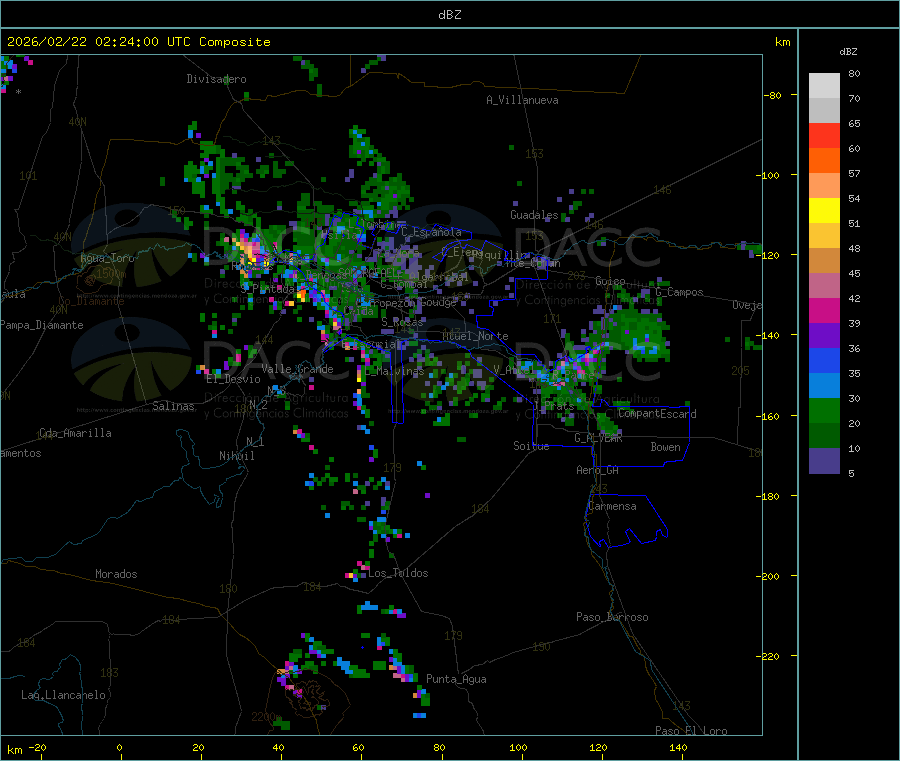Click the 'Goudge' map label
Image resolution: width=900 pixels, height=761 pixels.
point(438,302)
